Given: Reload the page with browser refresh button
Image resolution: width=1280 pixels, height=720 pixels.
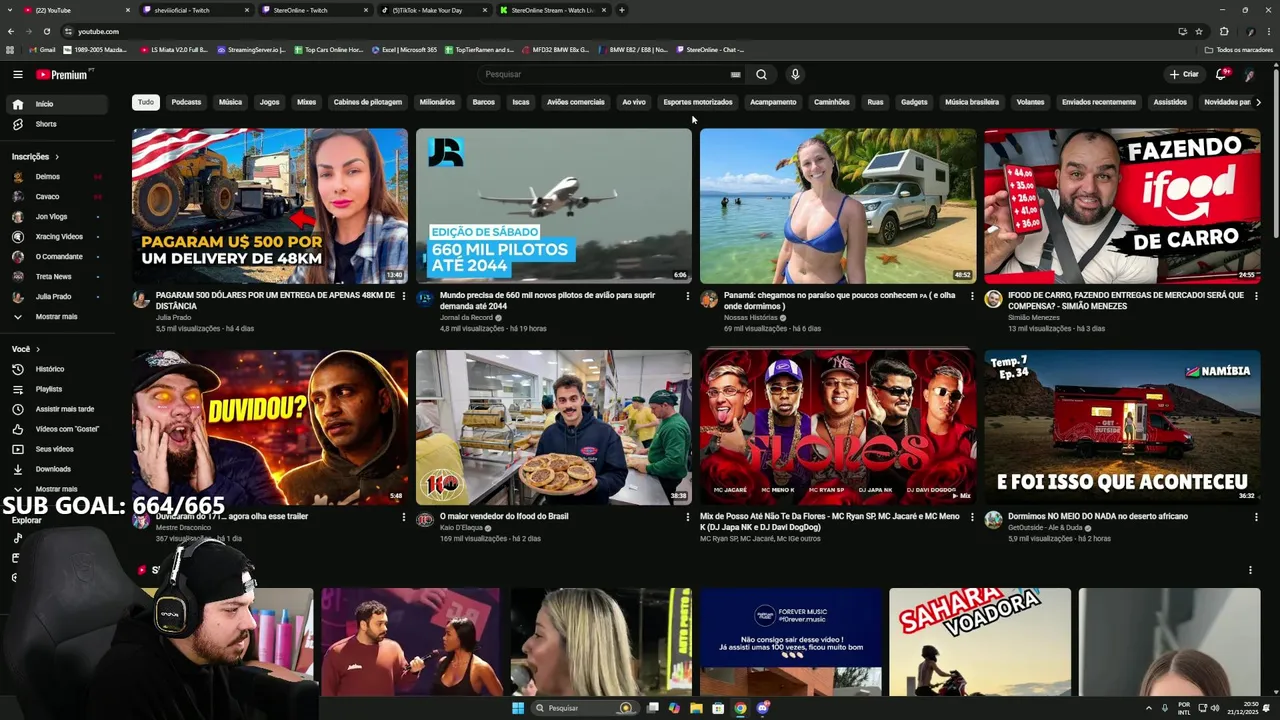Looking at the screenshot, I should (46, 31).
